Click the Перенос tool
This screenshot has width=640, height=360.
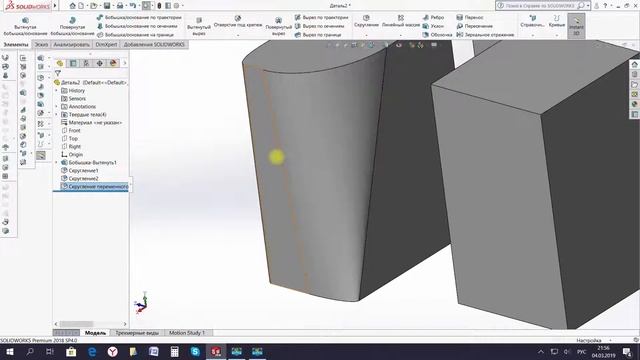point(470,18)
